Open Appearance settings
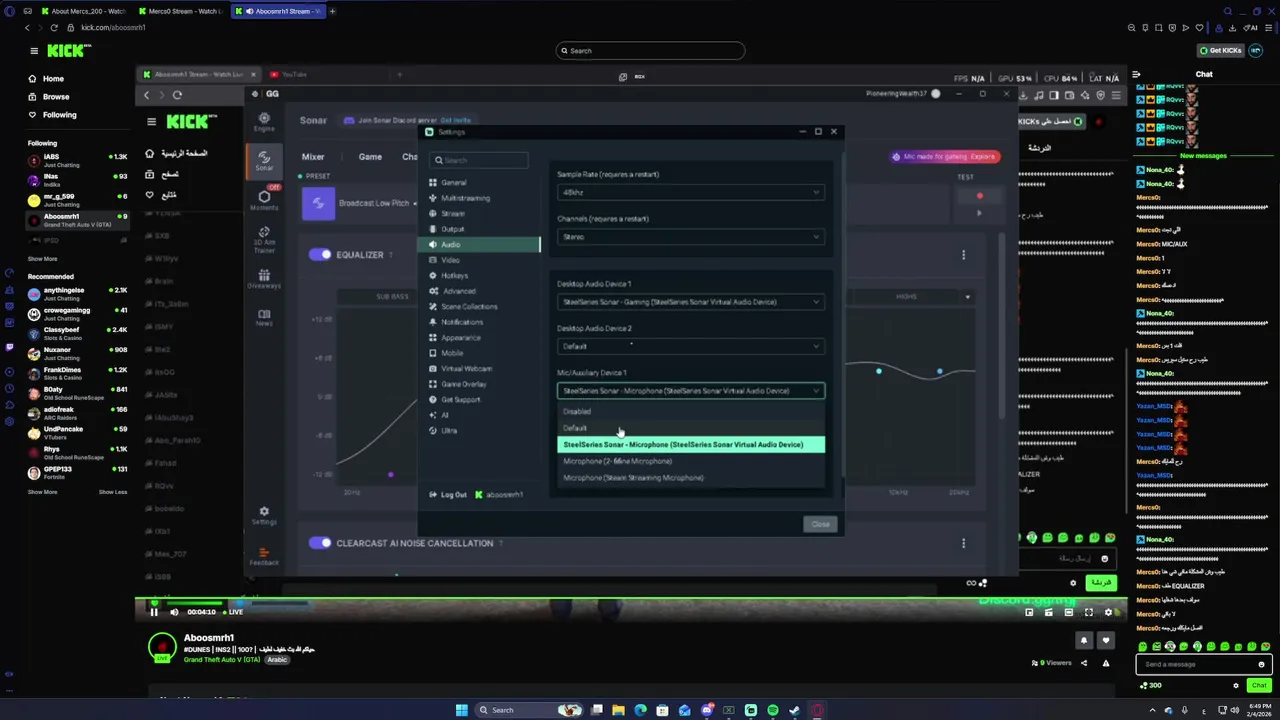This screenshot has width=1280, height=720. tap(460, 337)
